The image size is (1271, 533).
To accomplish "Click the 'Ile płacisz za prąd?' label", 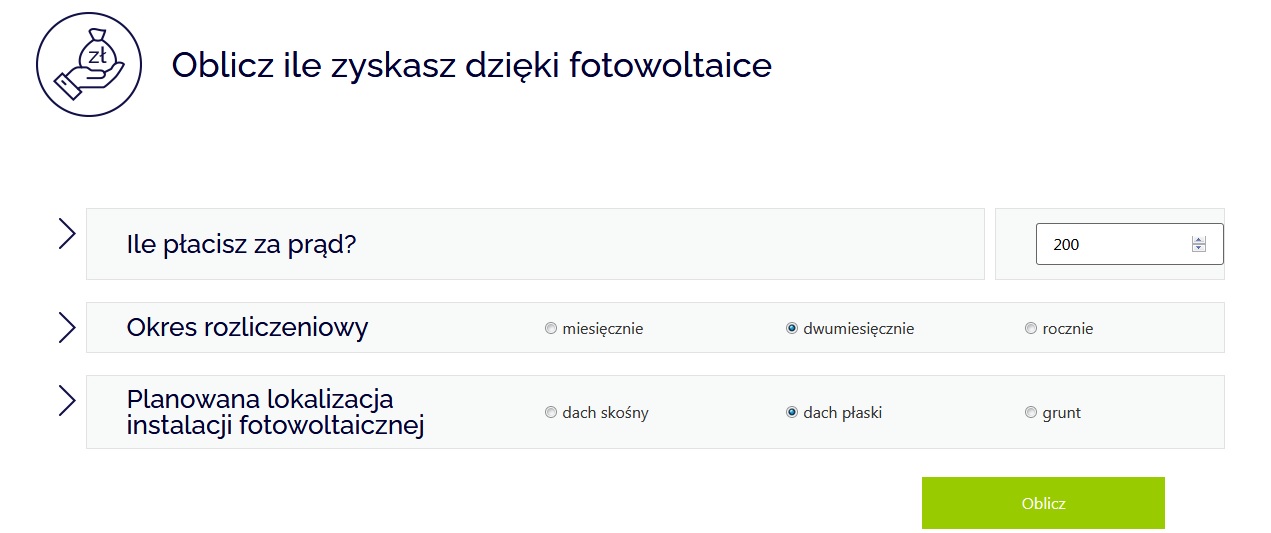I will coord(242,244).
